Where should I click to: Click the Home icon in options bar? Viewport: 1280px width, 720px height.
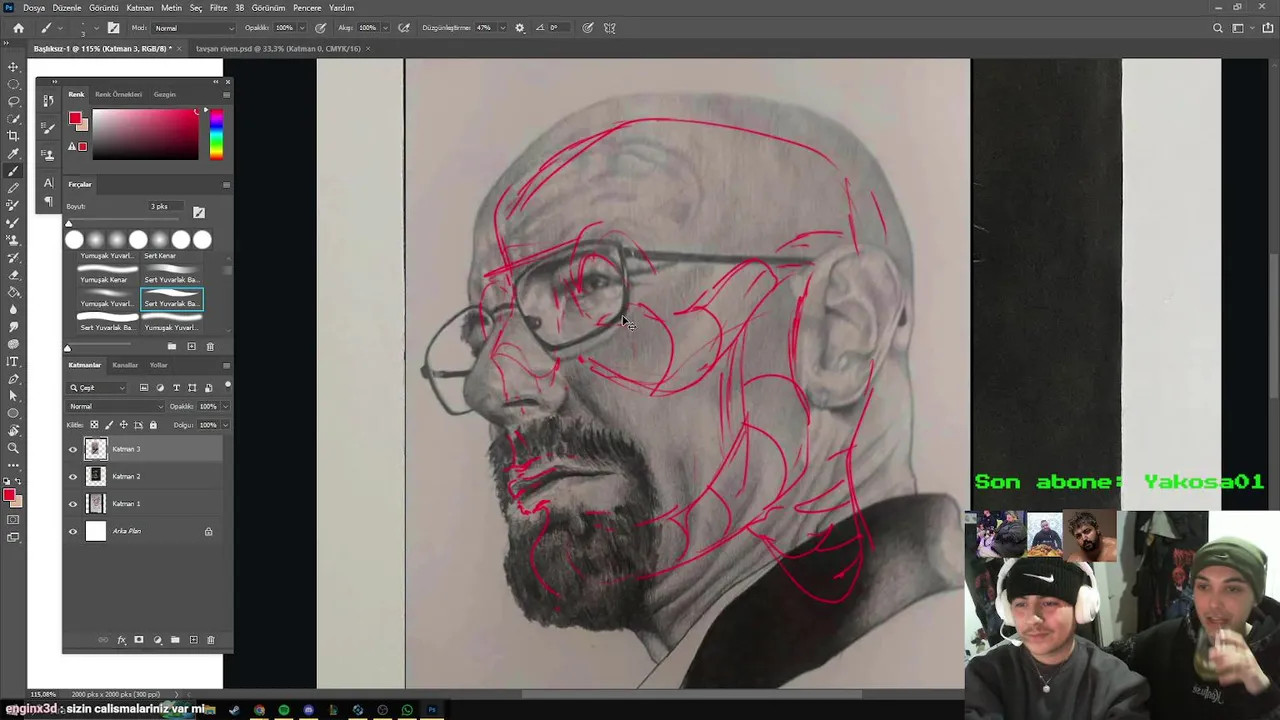18,28
